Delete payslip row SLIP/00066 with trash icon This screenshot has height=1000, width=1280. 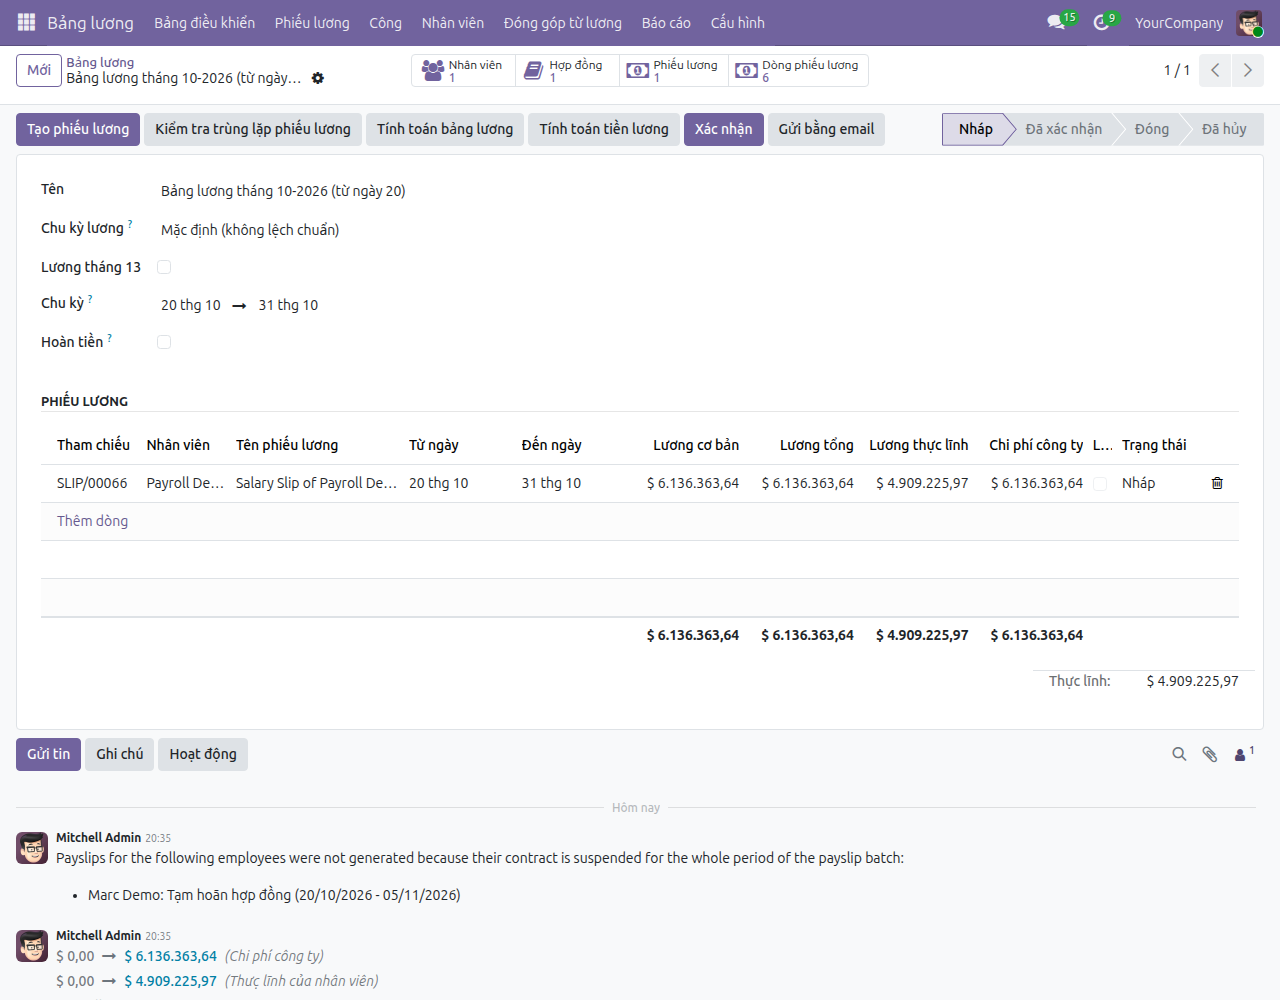[1217, 483]
